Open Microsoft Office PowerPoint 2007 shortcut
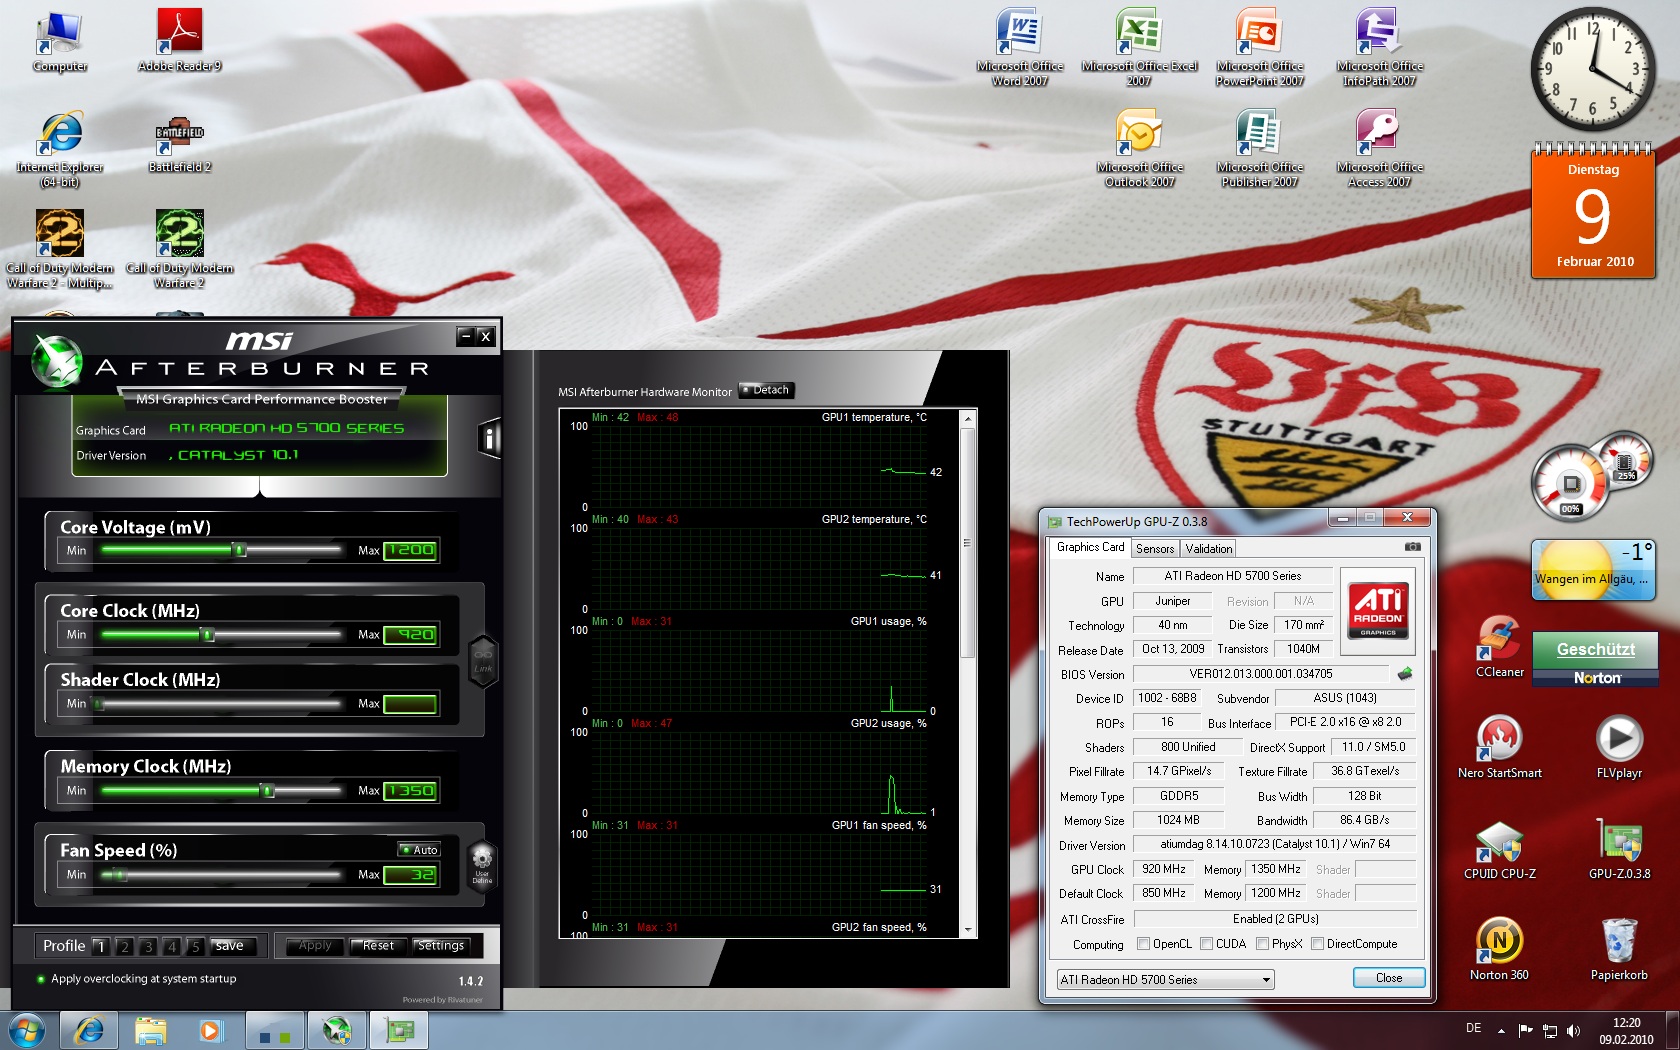 1260,47
